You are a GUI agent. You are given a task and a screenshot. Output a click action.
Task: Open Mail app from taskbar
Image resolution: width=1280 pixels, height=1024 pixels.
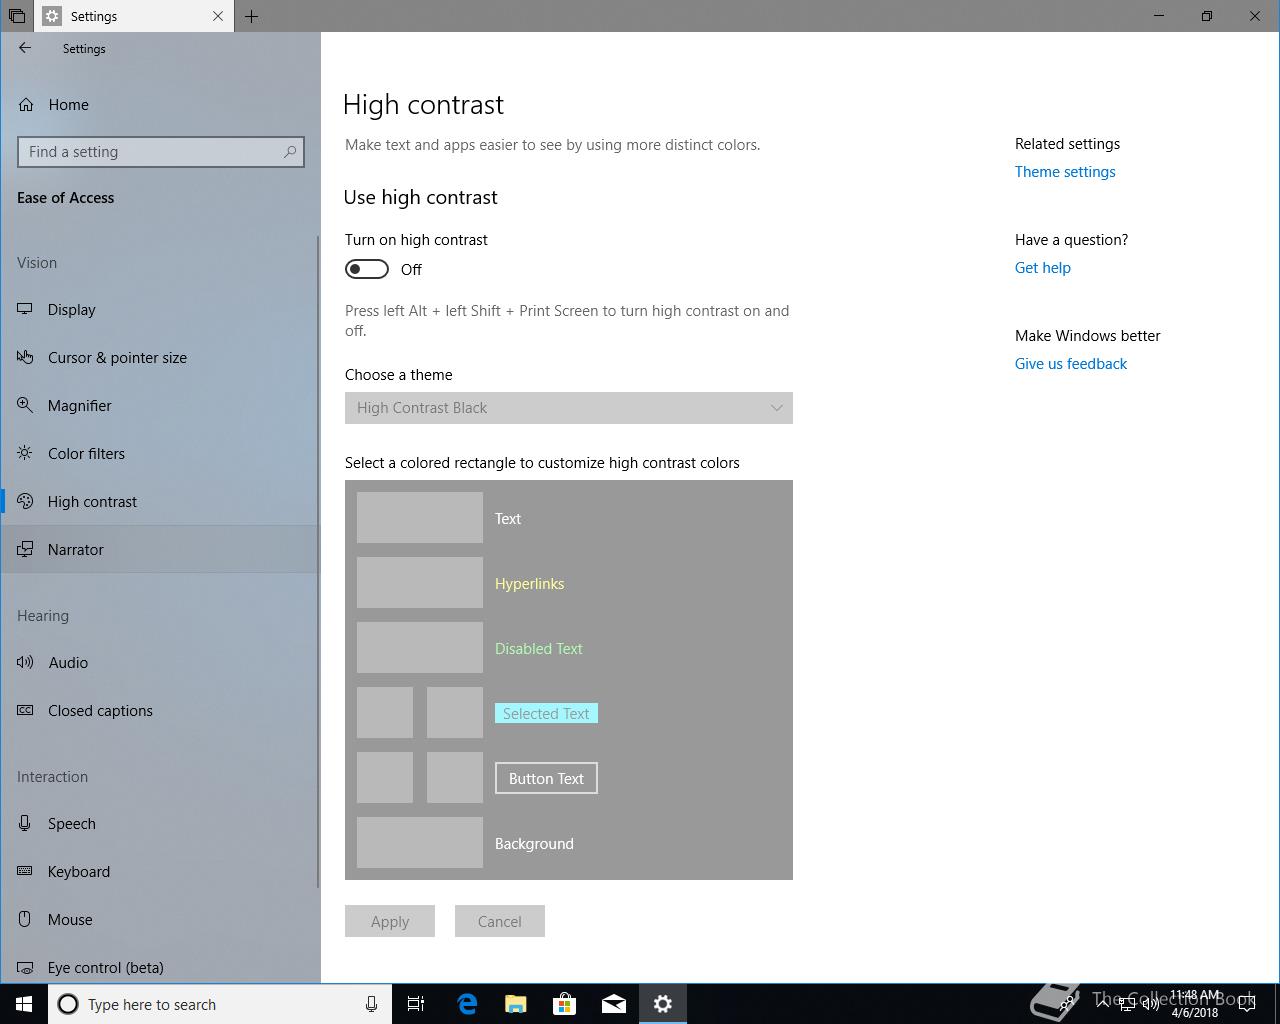tap(614, 1004)
